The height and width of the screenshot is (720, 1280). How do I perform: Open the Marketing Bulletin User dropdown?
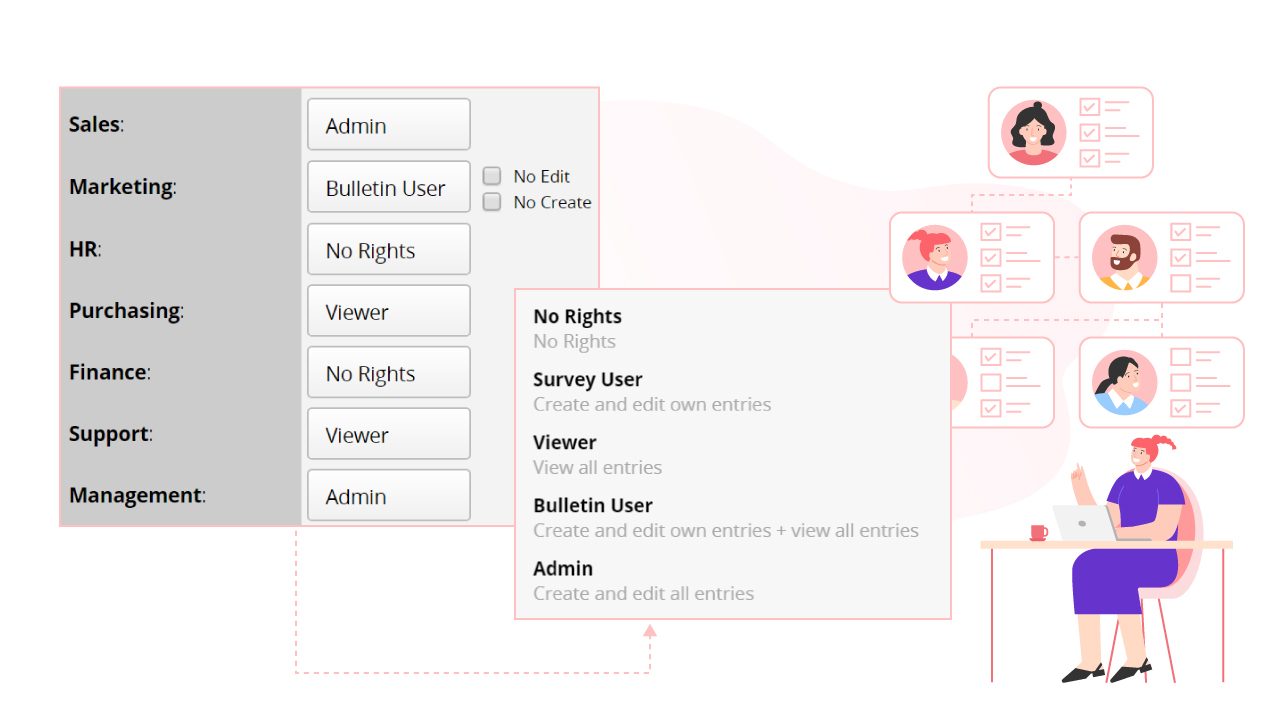pyautogui.click(x=388, y=187)
